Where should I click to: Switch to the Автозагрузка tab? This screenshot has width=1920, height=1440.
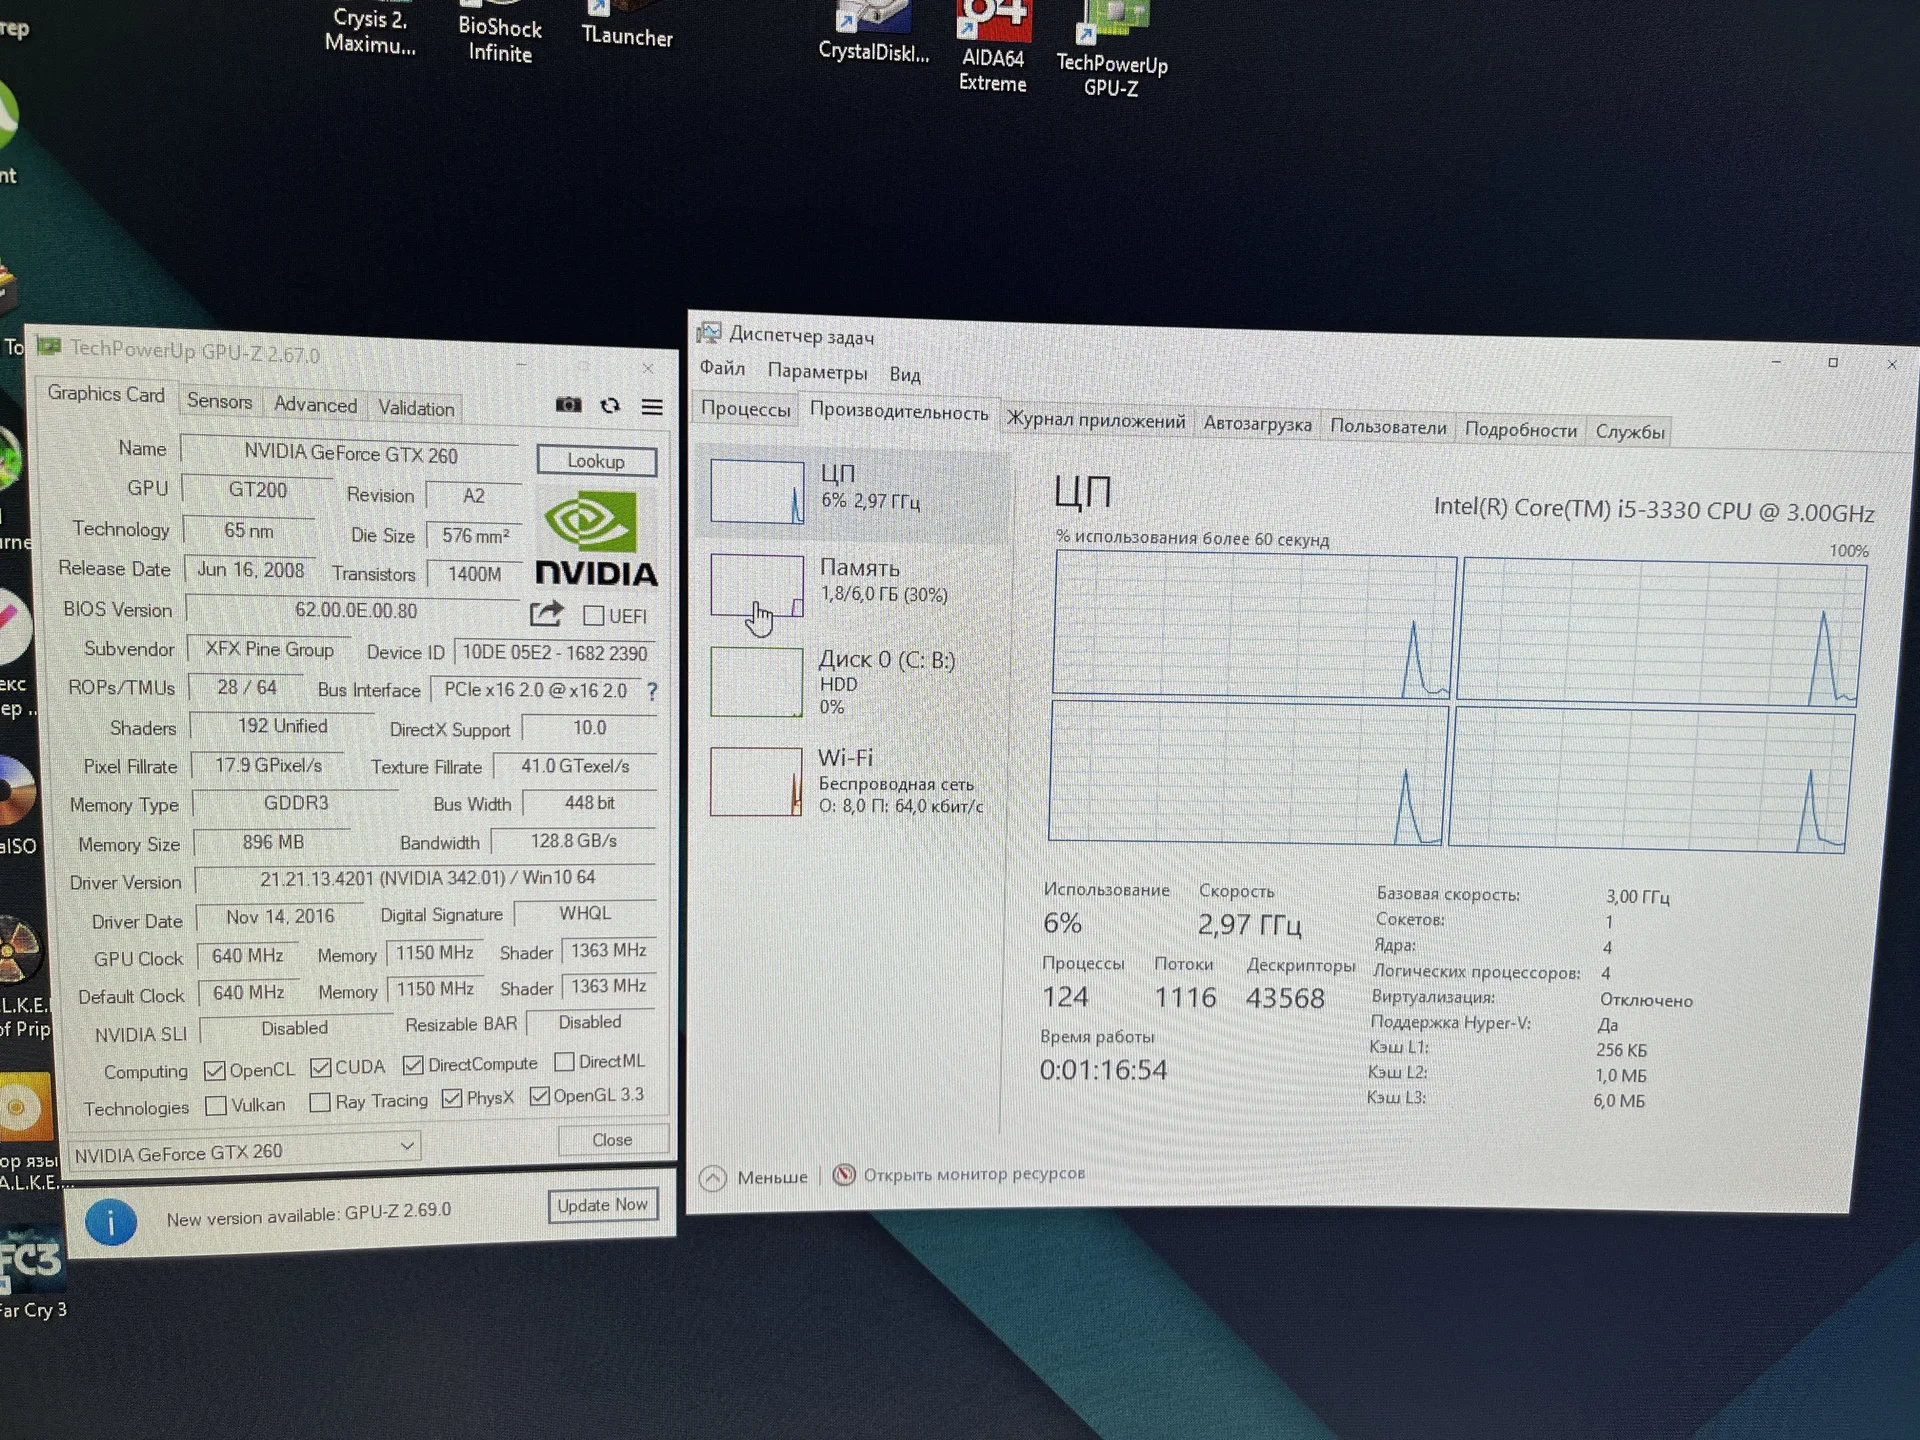point(1257,424)
